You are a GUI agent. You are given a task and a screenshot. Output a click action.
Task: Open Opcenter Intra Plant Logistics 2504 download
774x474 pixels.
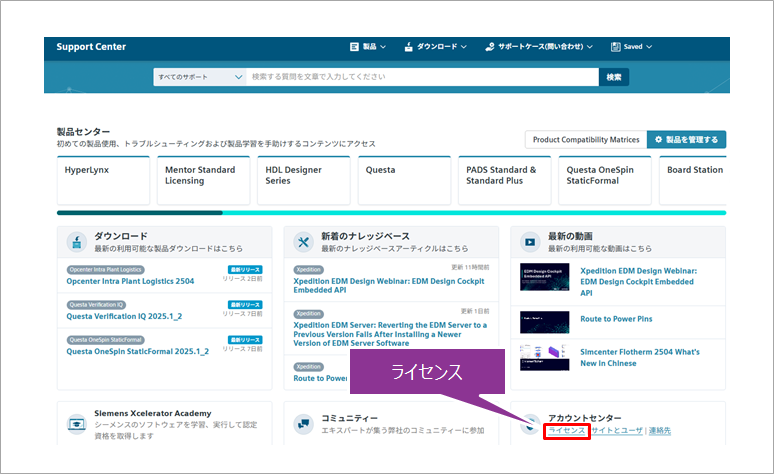[x=130, y=281]
